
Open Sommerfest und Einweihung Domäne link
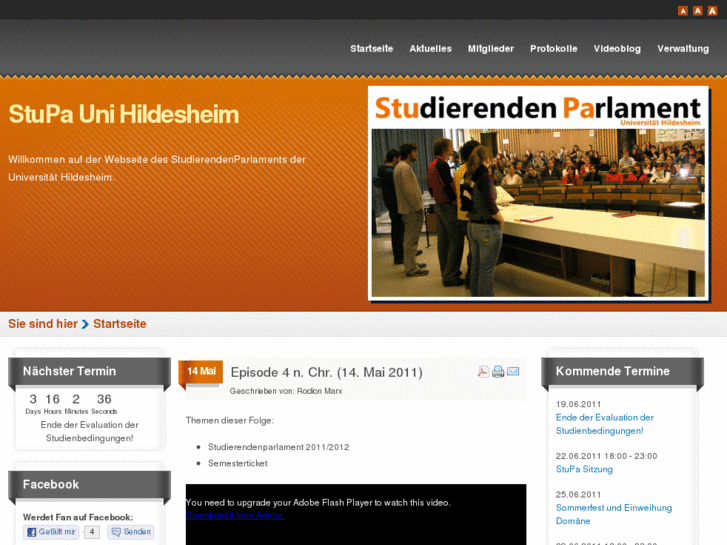(614, 514)
